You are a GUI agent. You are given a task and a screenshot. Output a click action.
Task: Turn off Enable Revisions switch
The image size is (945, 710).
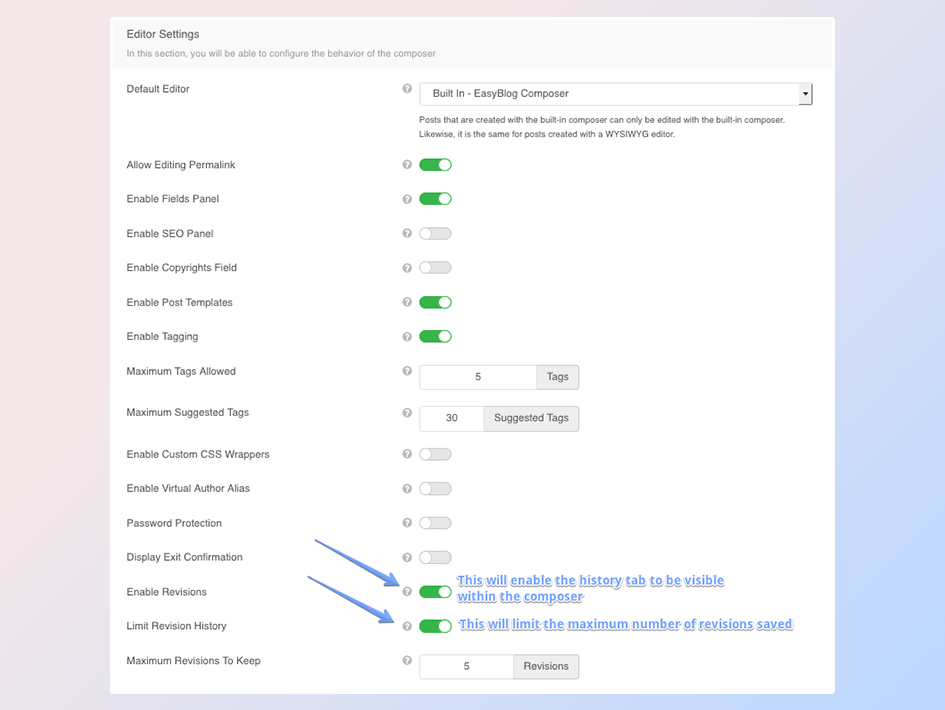pyautogui.click(x=435, y=592)
